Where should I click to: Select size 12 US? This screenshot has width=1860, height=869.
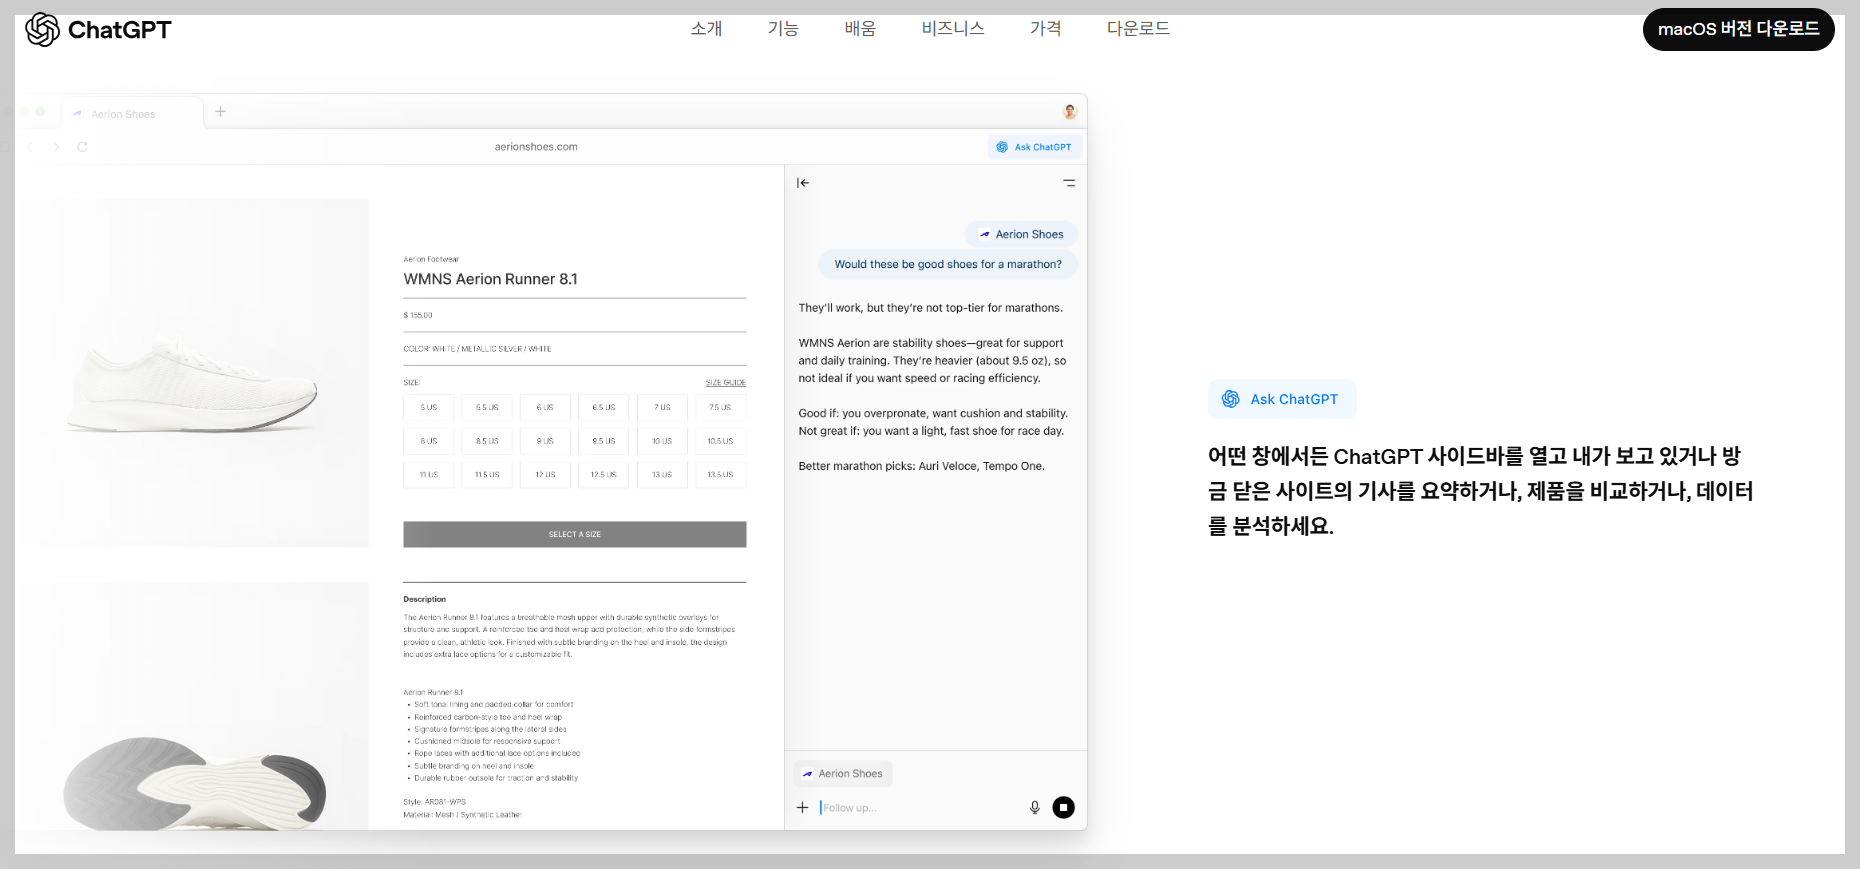coord(545,474)
